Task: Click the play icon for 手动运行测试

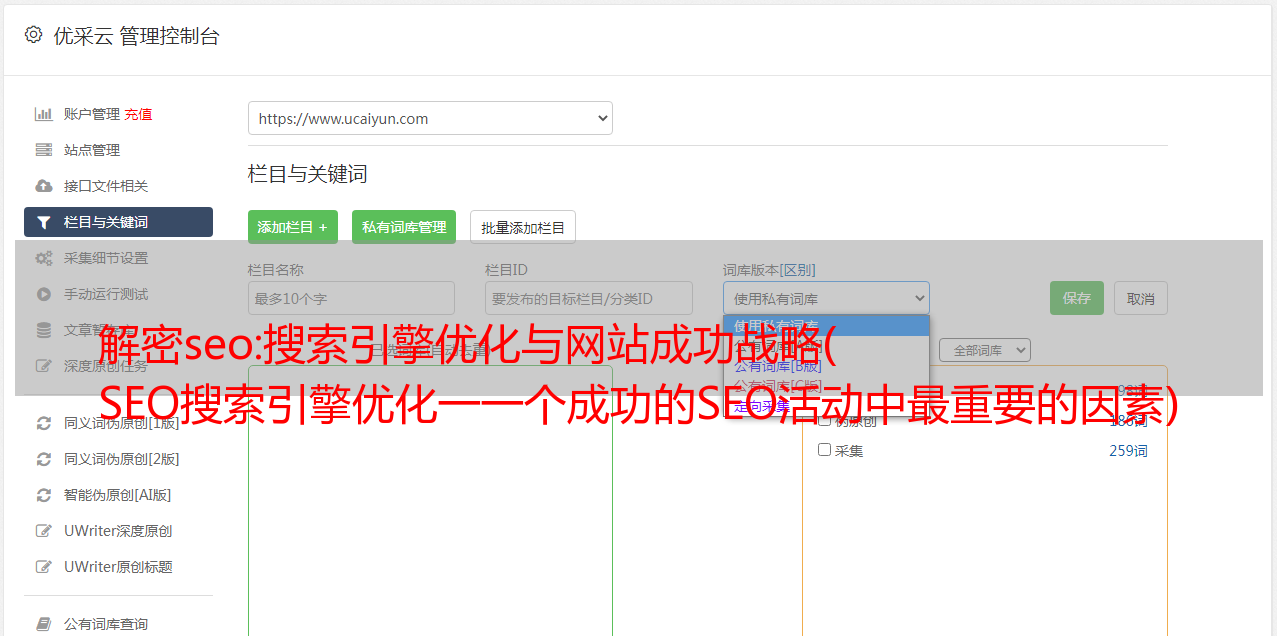Action: (x=43, y=294)
